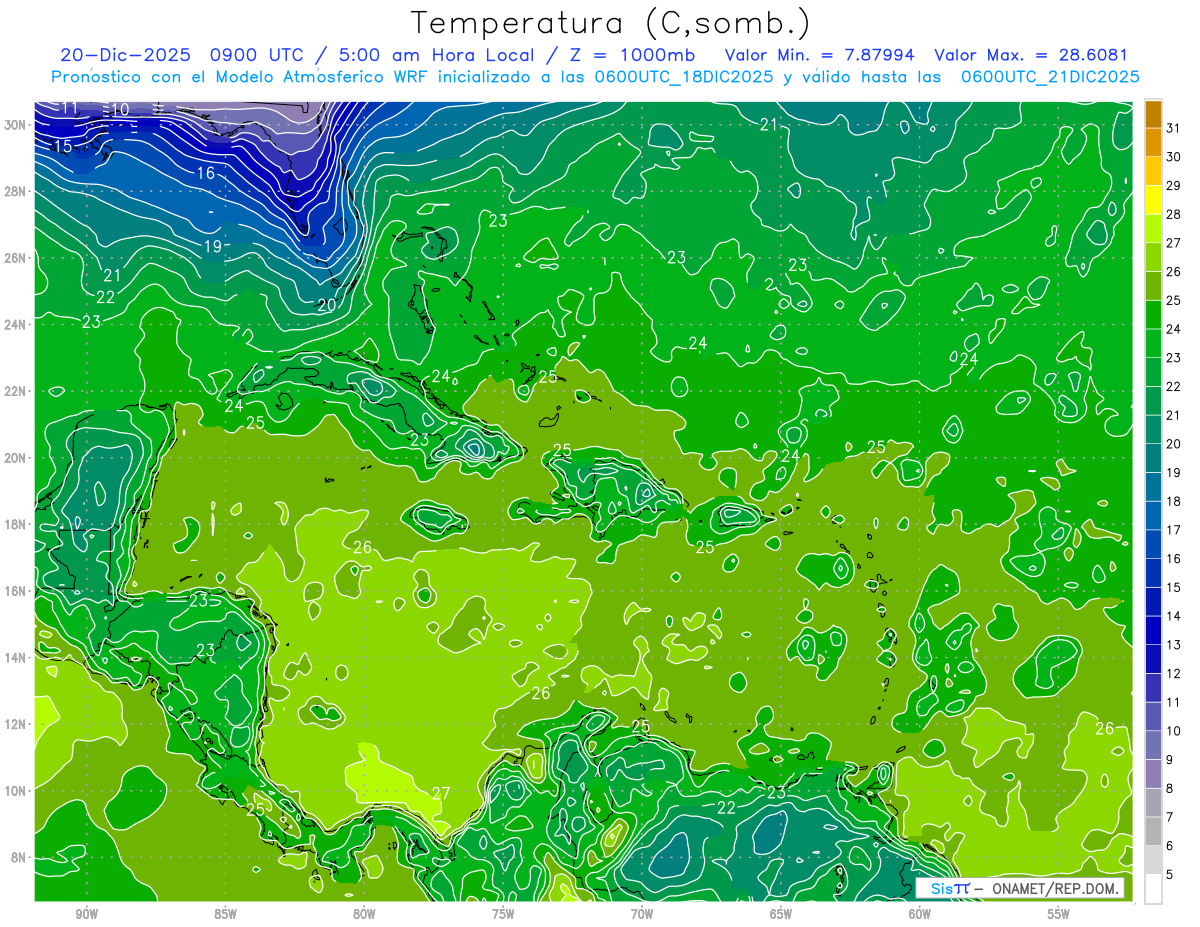Click the valid-until time '0600UTC_21DIC2025'
Image resolution: width=1200 pixels, height=927 pixels.
[1050, 77]
